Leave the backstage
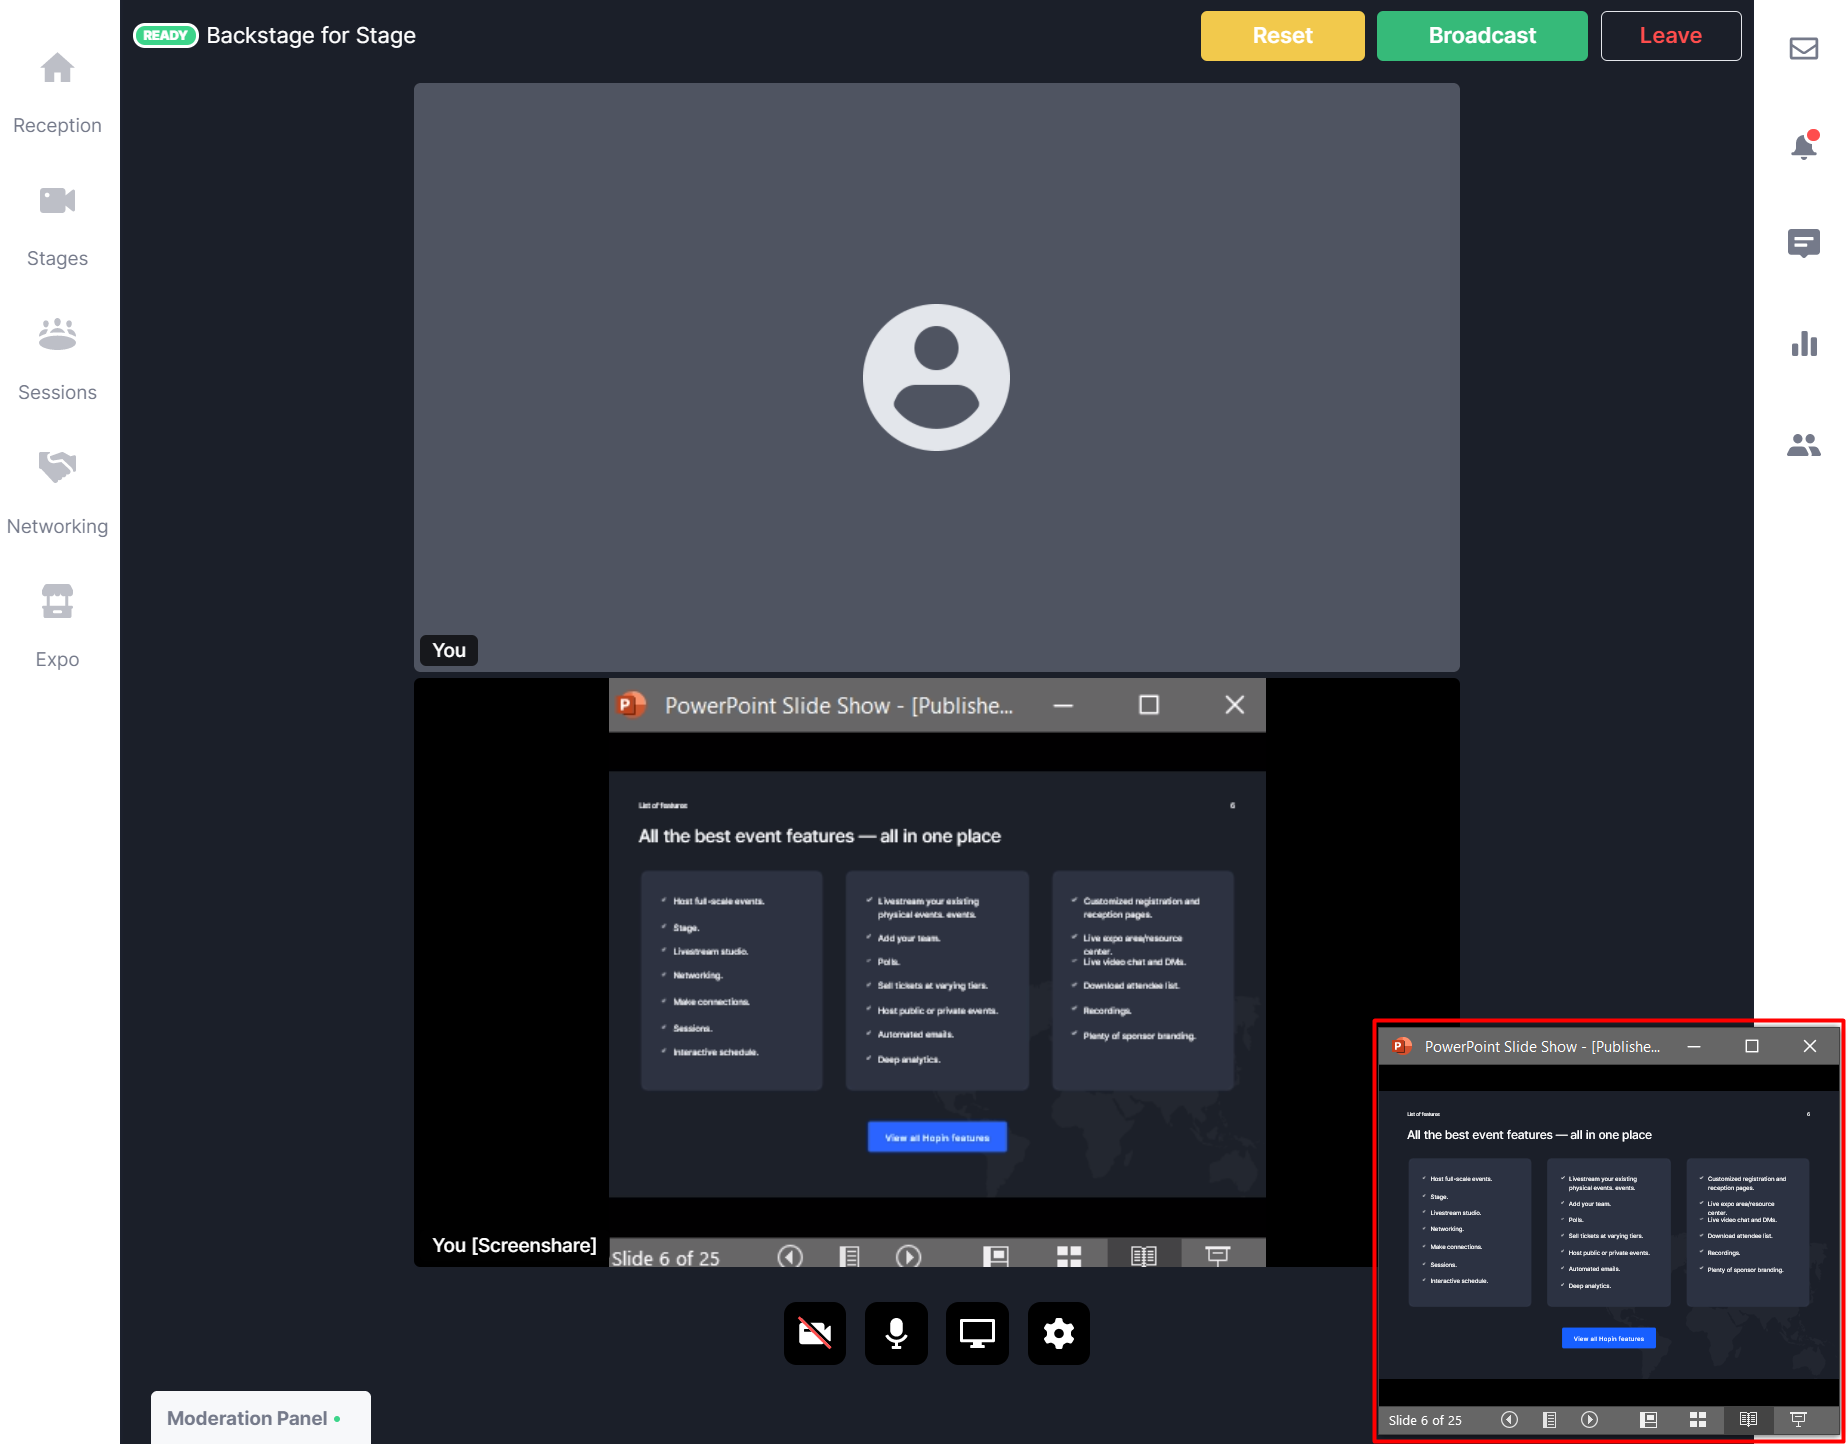1848x1444 pixels. pyautogui.click(x=1670, y=36)
